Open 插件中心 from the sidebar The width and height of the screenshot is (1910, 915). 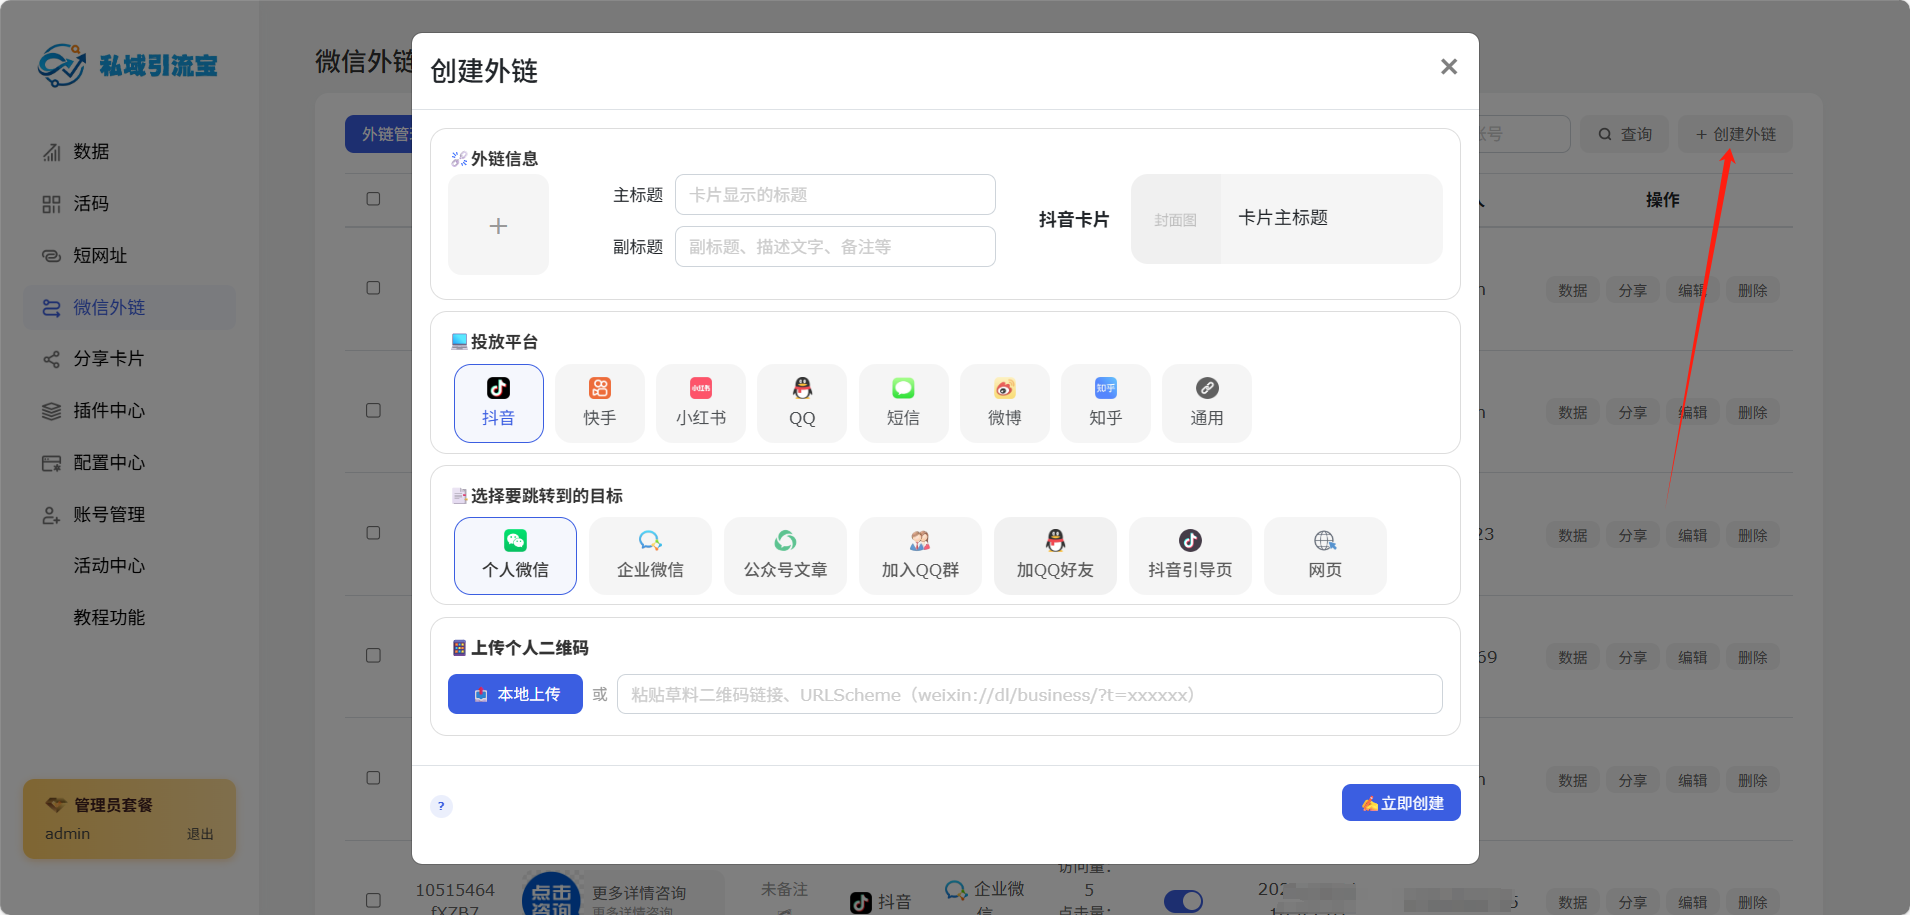(109, 411)
